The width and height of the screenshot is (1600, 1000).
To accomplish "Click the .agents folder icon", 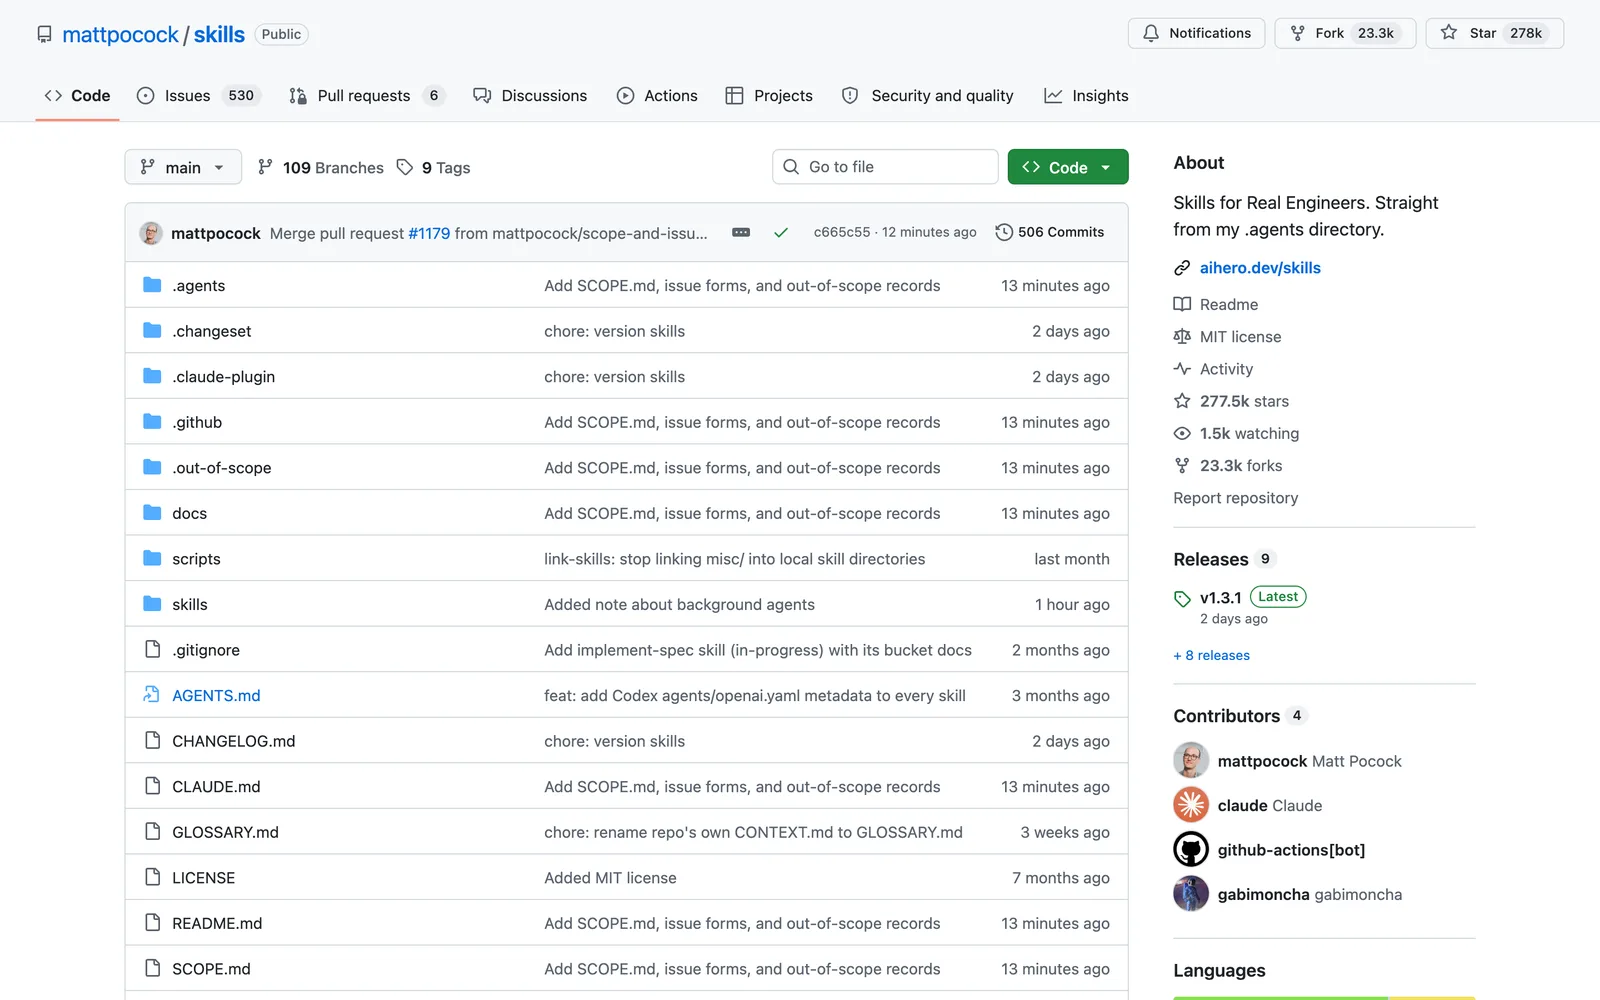I will 152,285.
